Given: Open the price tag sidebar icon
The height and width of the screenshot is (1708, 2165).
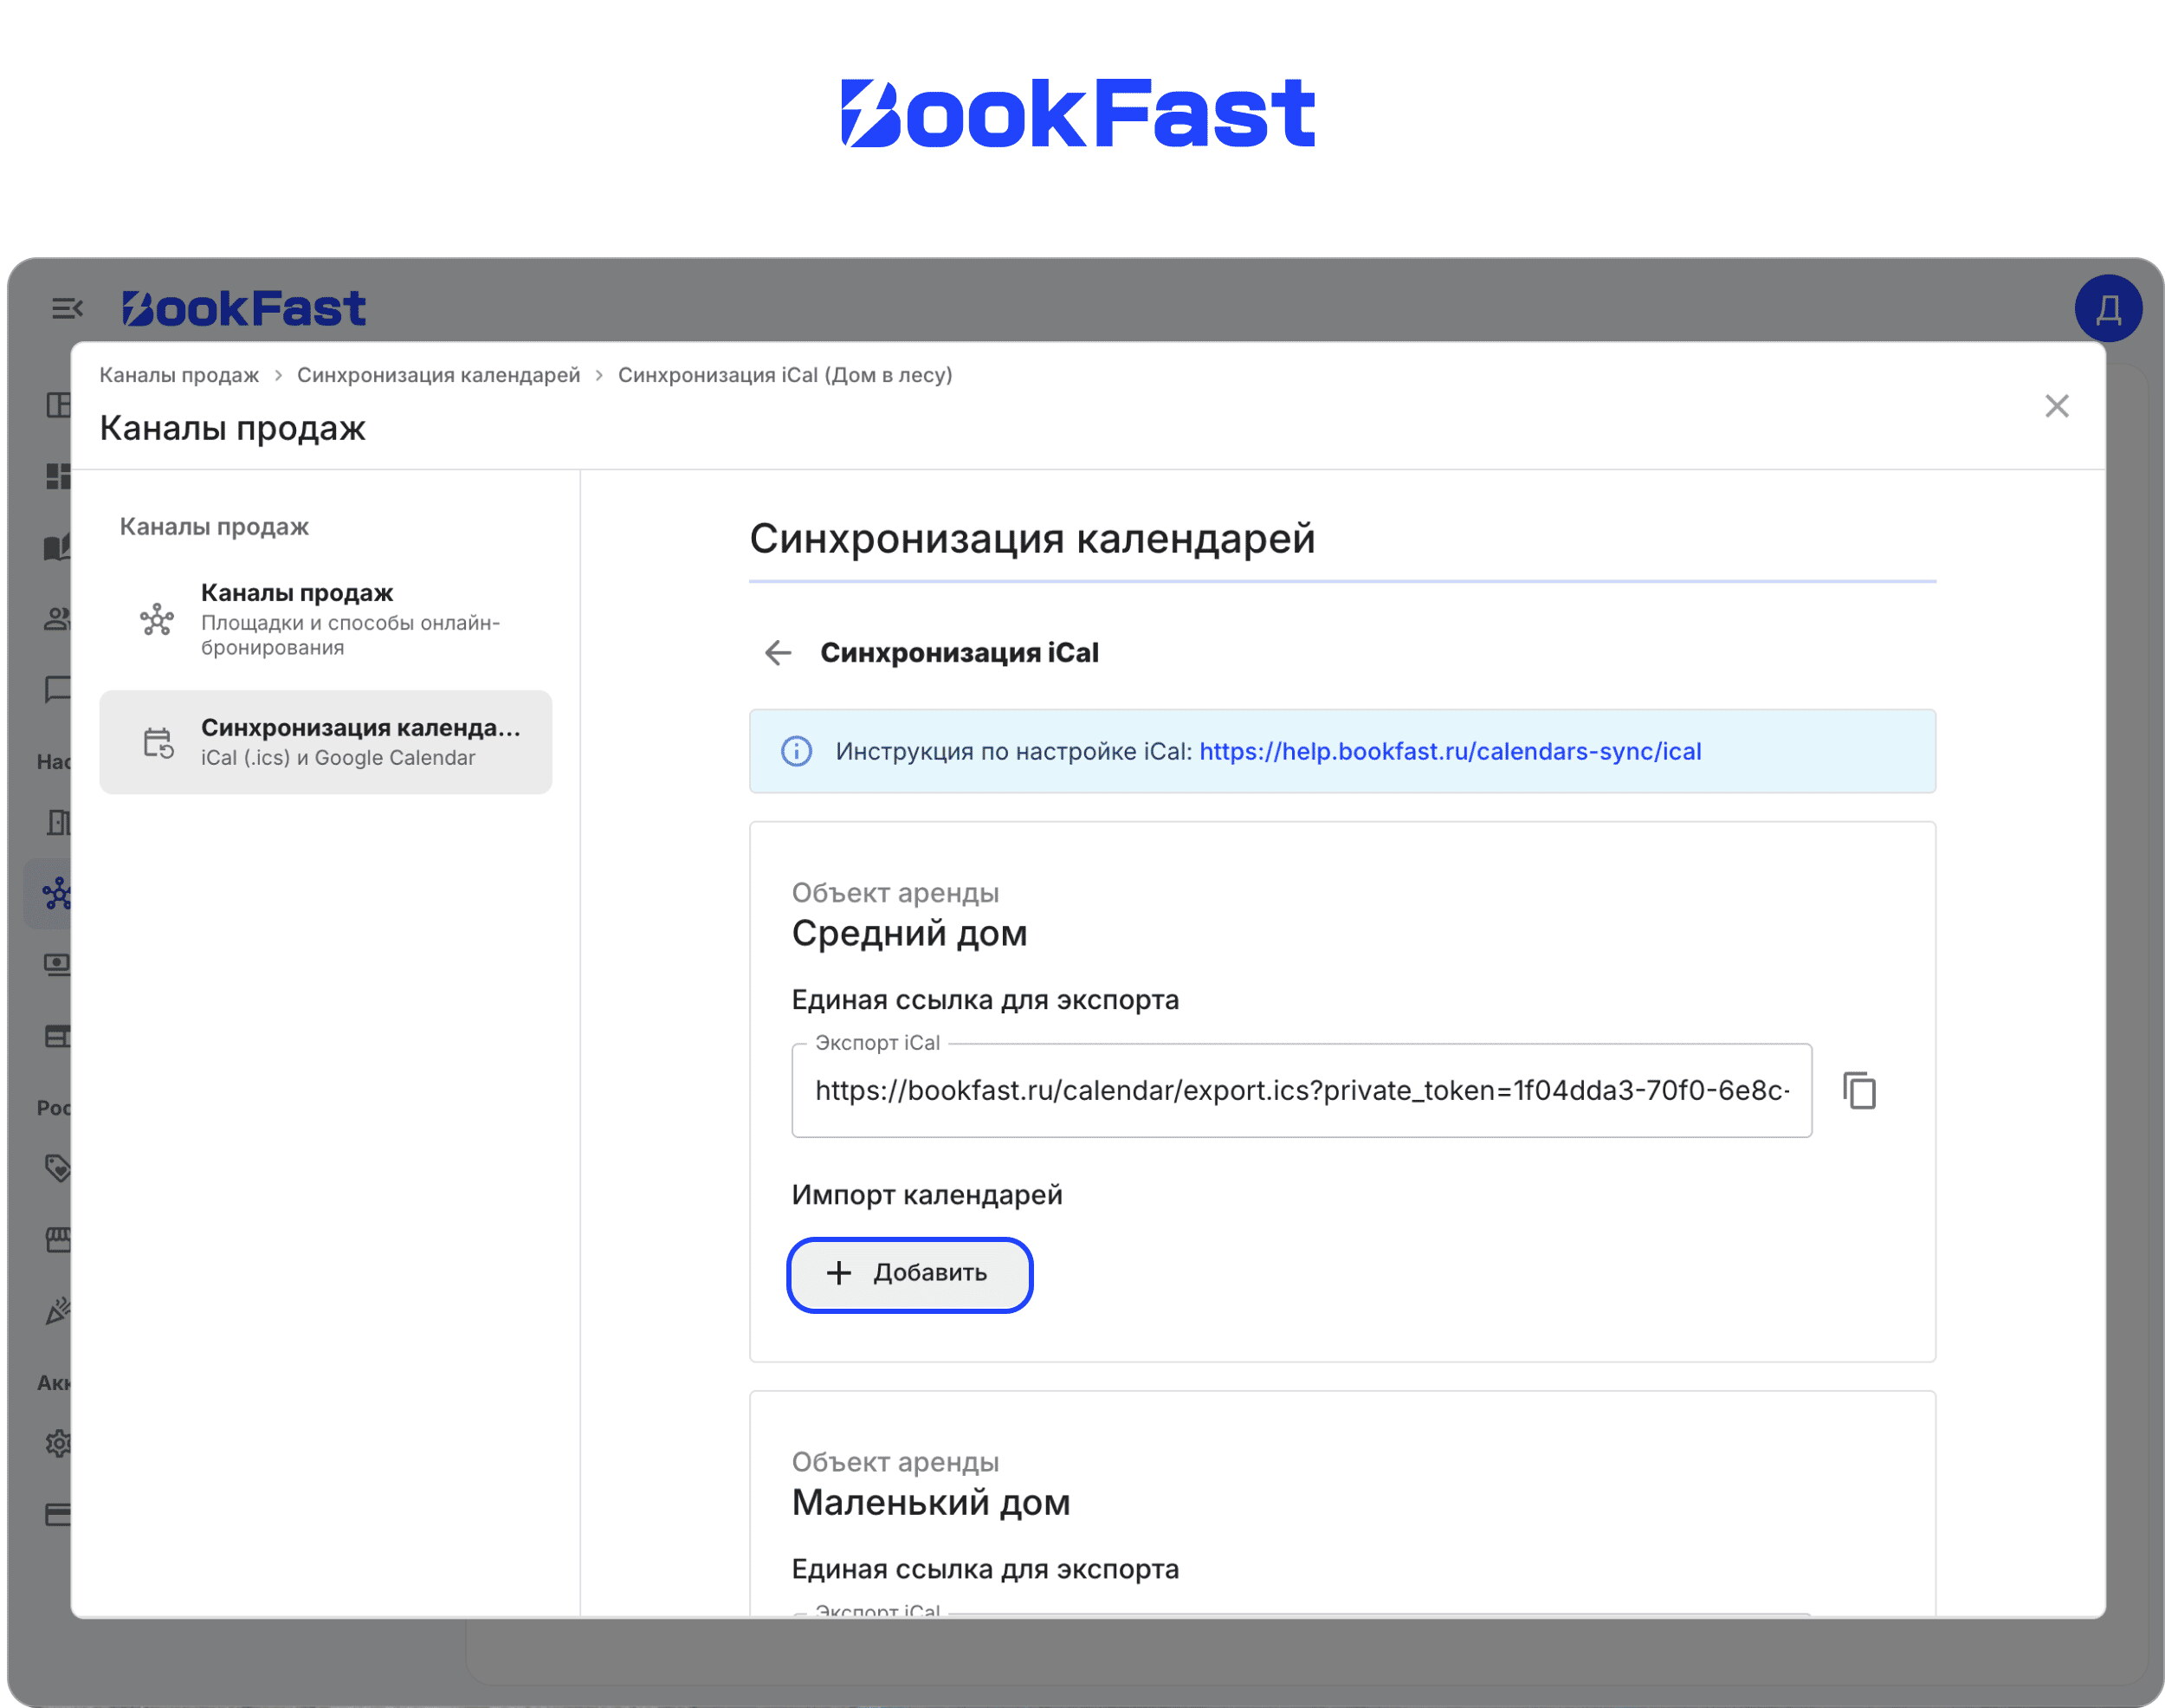Looking at the screenshot, I should click(x=58, y=1168).
